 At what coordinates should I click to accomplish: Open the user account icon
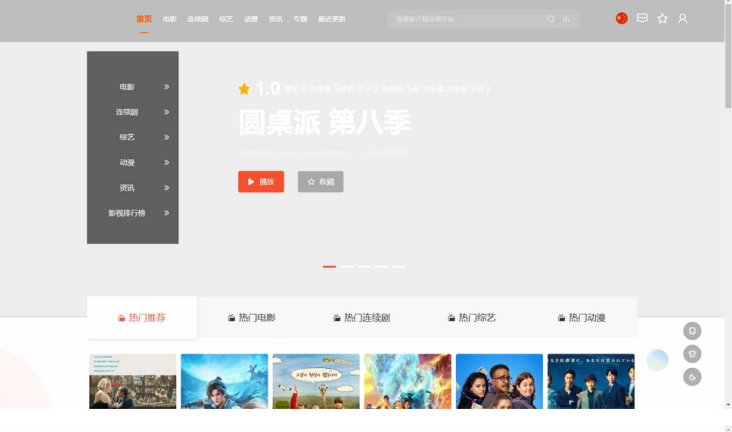[683, 18]
